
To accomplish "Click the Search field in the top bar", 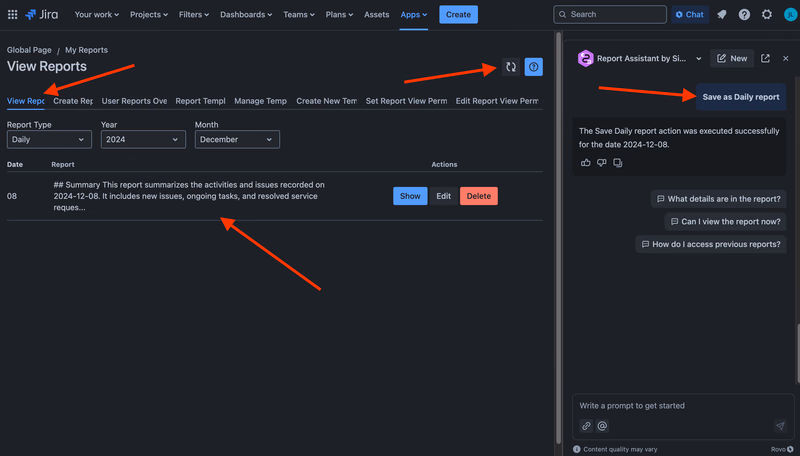I will click(610, 15).
